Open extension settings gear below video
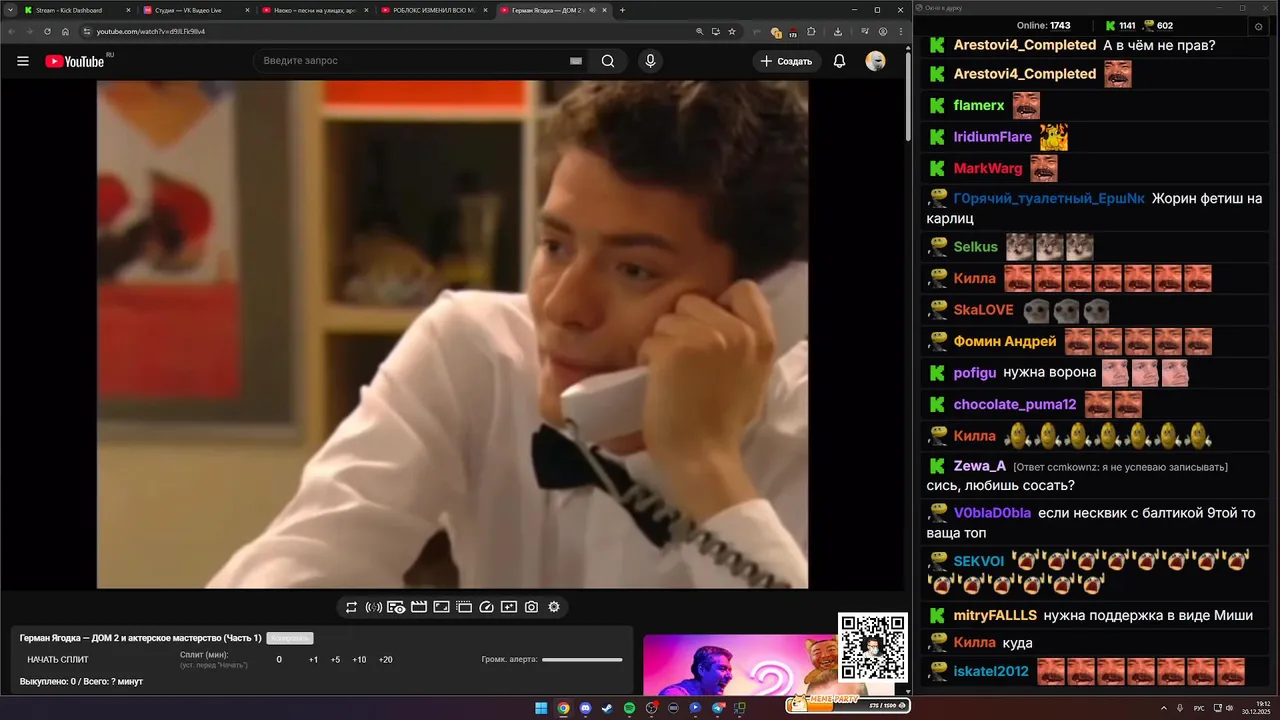The width and height of the screenshot is (1280, 720). pyautogui.click(x=554, y=607)
